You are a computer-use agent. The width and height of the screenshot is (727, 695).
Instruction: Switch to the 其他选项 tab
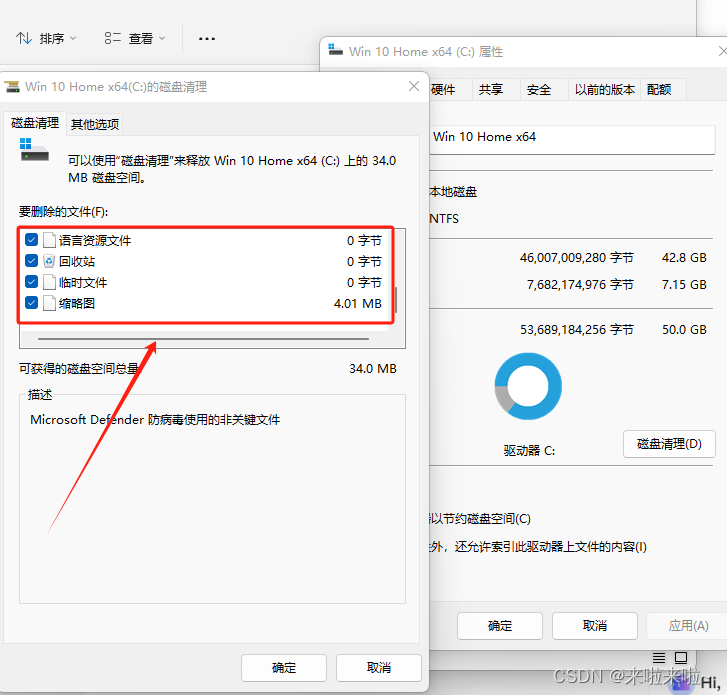click(95, 124)
